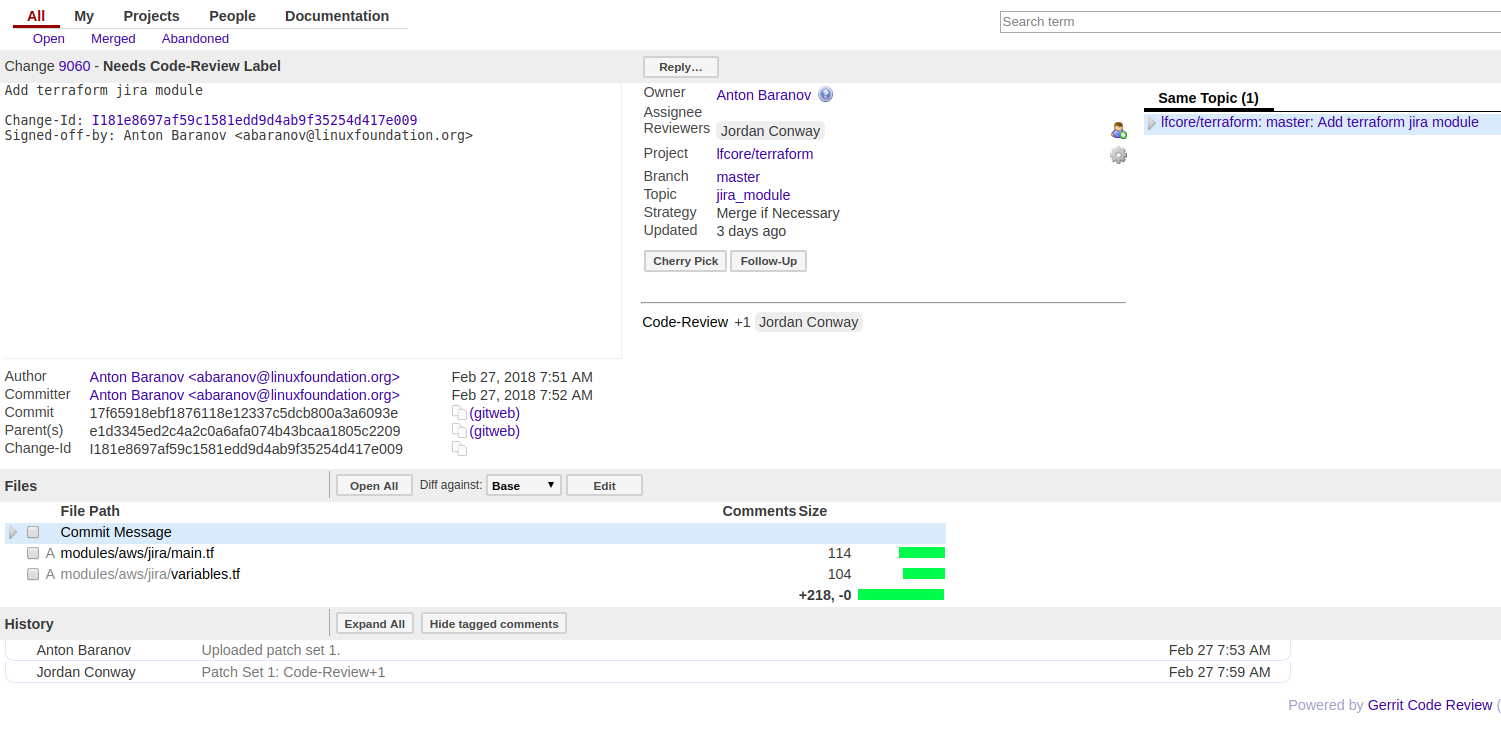The image size is (1501, 738).
Task: Open the People menu
Action: pos(232,16)
